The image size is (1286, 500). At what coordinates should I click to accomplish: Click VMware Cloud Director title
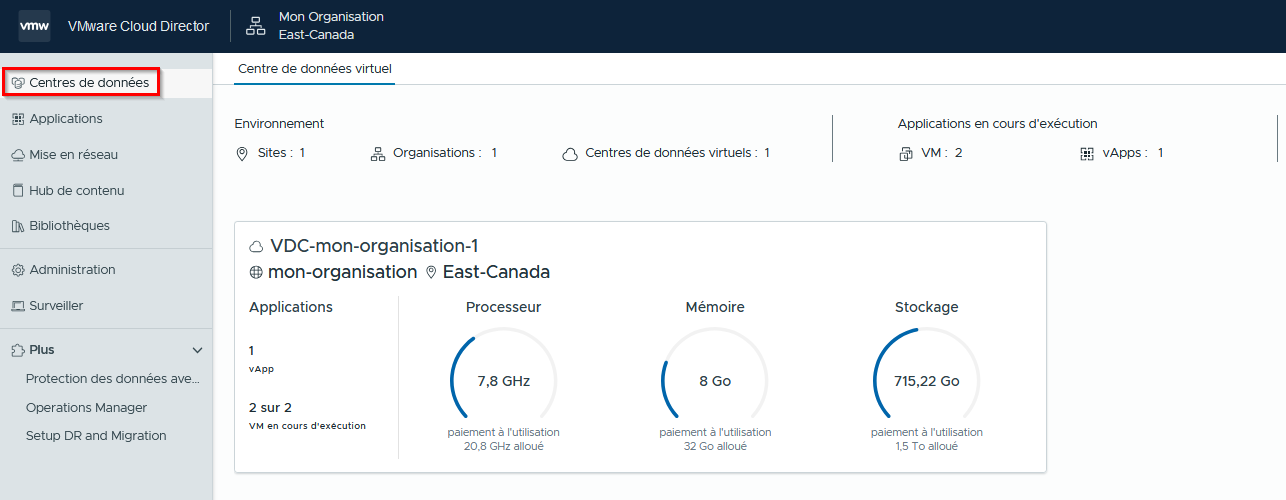[138, 26]
